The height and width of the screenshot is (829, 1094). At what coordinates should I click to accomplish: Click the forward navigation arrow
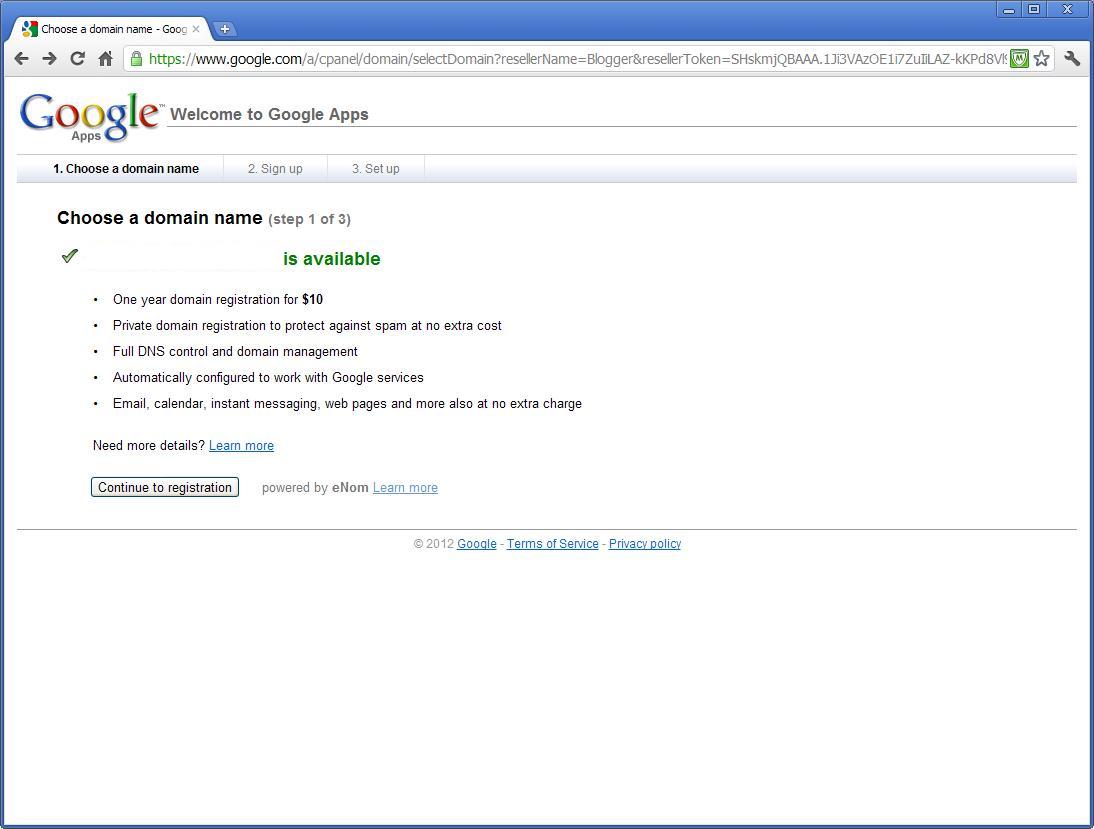pos(49,59)
